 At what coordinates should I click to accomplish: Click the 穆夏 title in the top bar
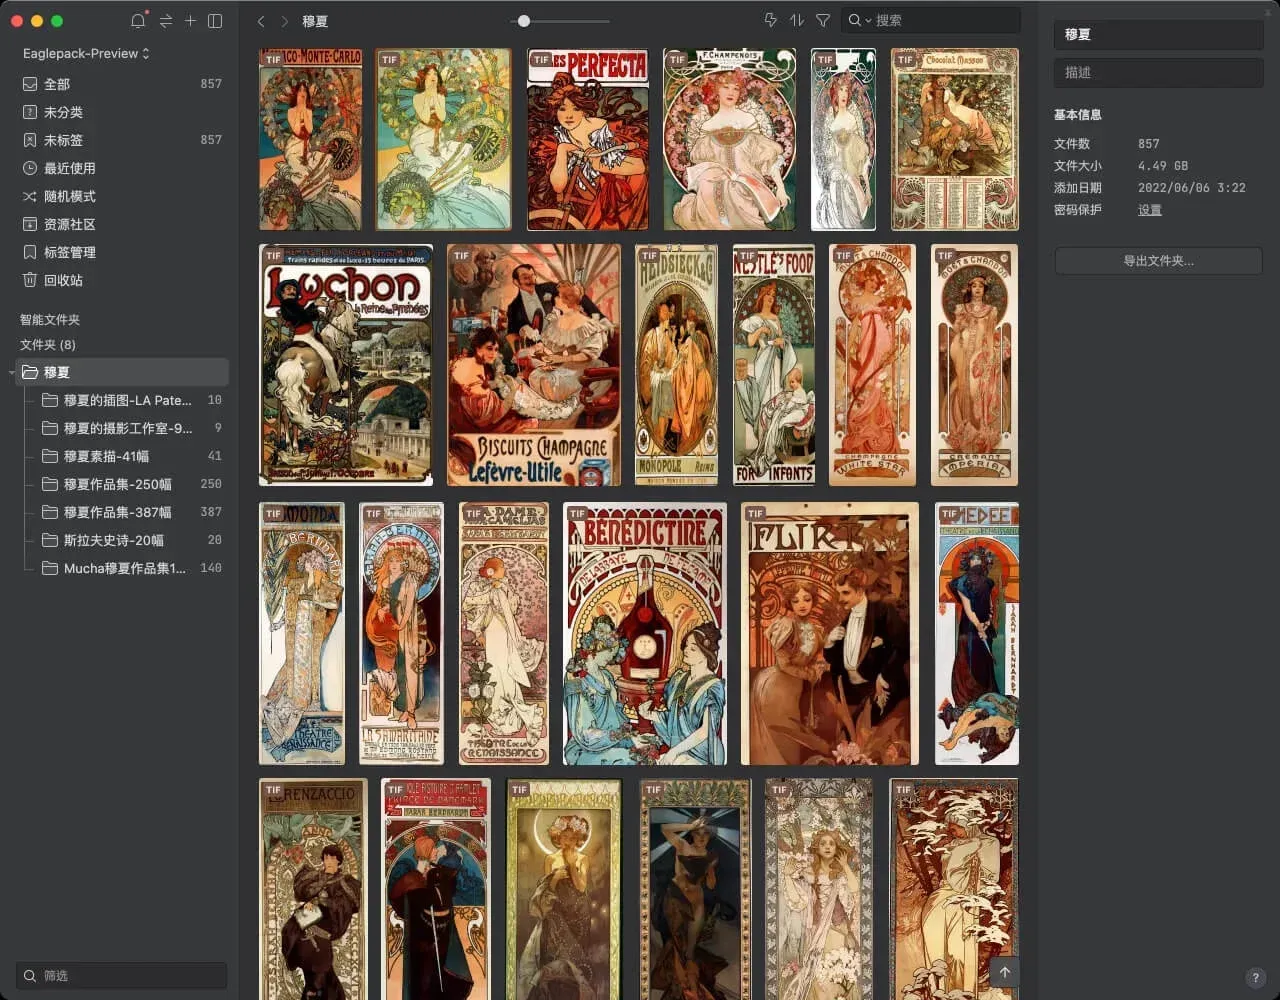[x=315, y=21]
